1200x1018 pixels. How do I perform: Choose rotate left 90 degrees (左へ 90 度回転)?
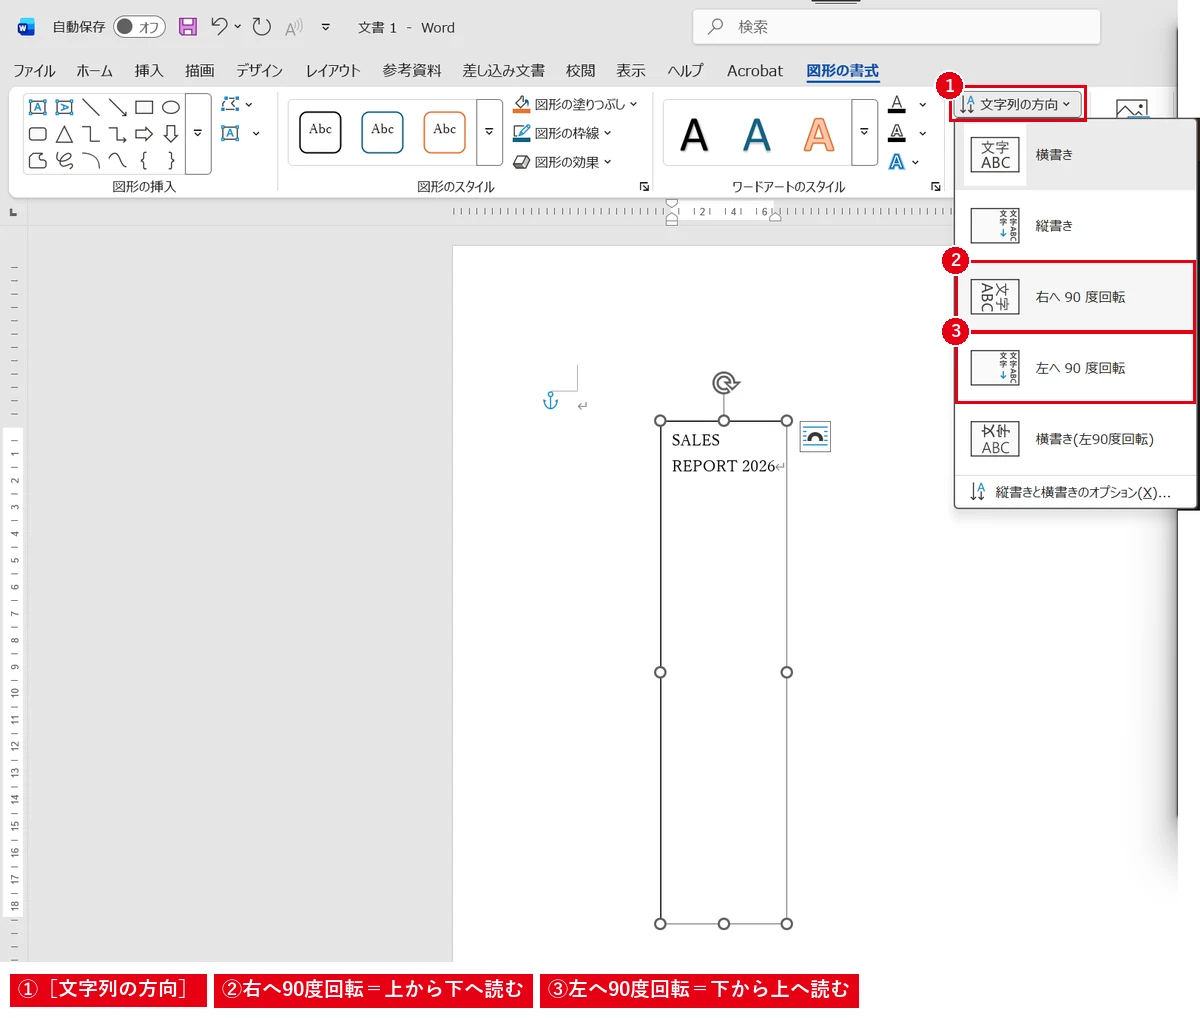1076,368
